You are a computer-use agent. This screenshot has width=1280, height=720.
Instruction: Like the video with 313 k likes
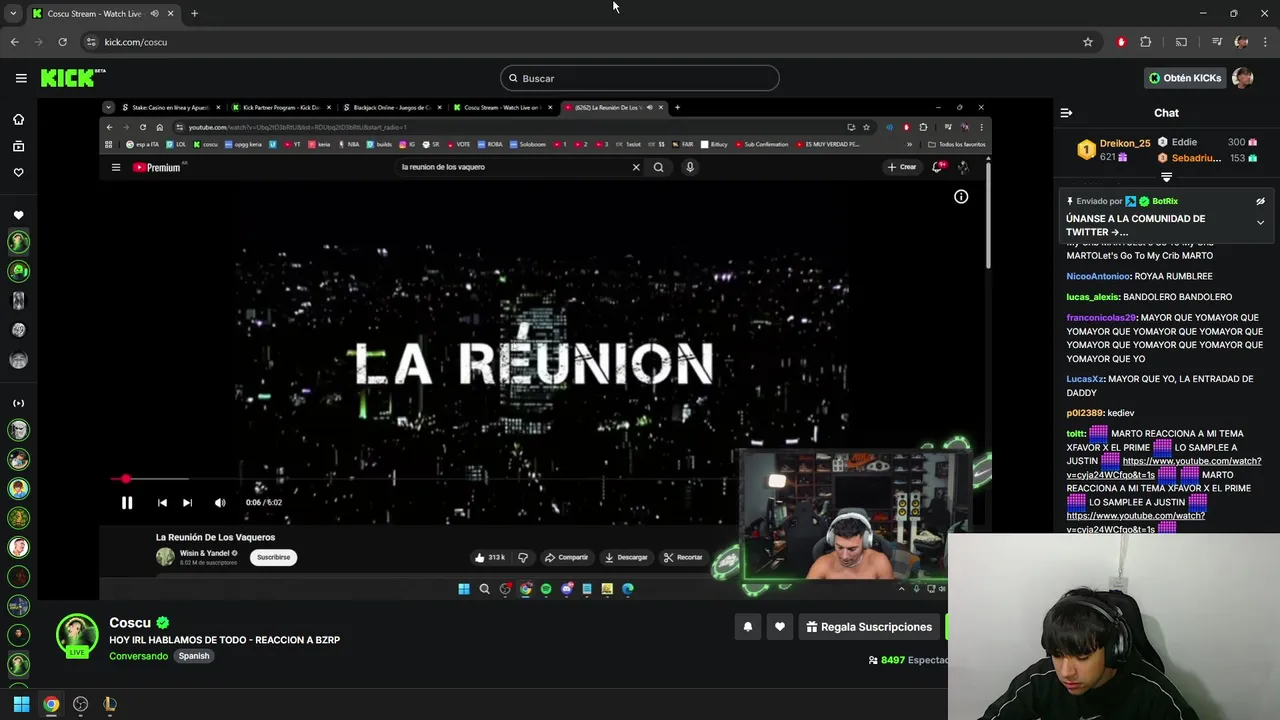tap(490, 557)
